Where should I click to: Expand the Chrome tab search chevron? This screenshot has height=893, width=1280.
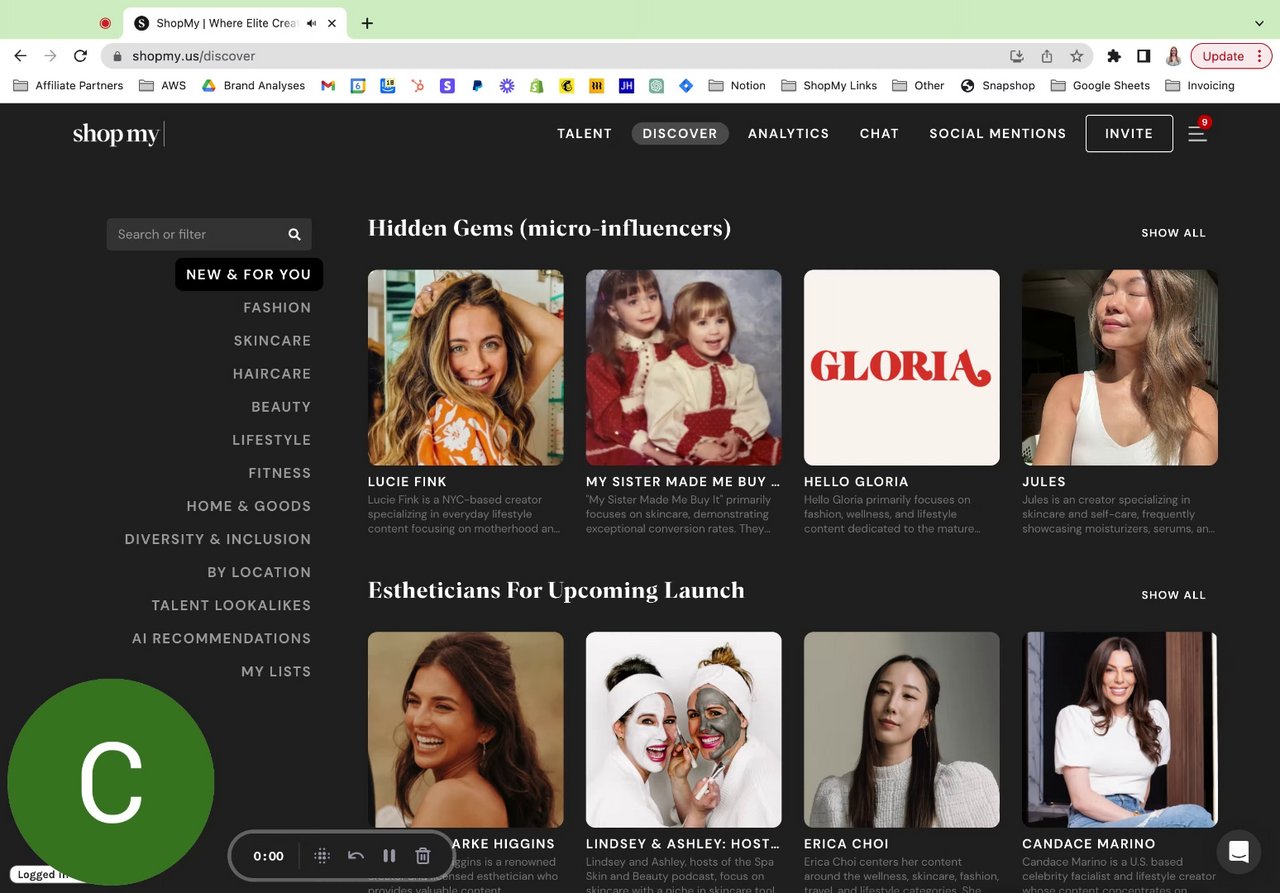click(x=1259, y=23)
